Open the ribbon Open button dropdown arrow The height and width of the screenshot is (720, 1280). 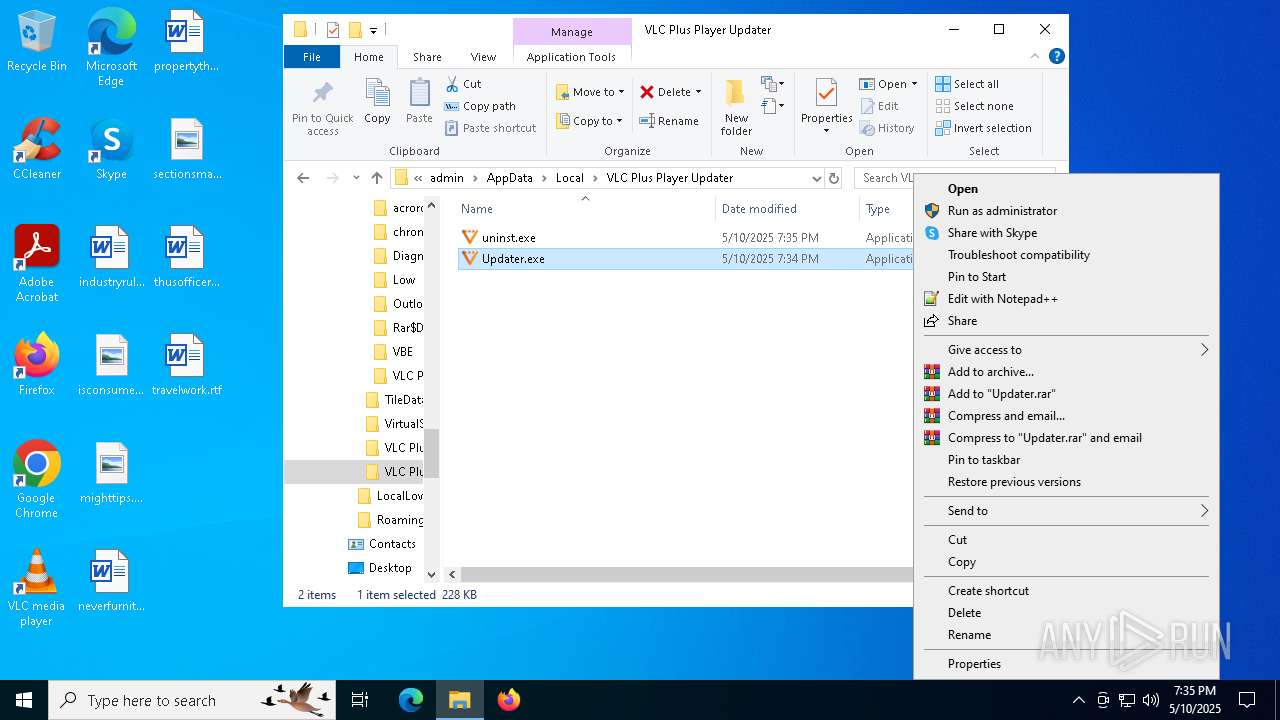coord(914,84)
